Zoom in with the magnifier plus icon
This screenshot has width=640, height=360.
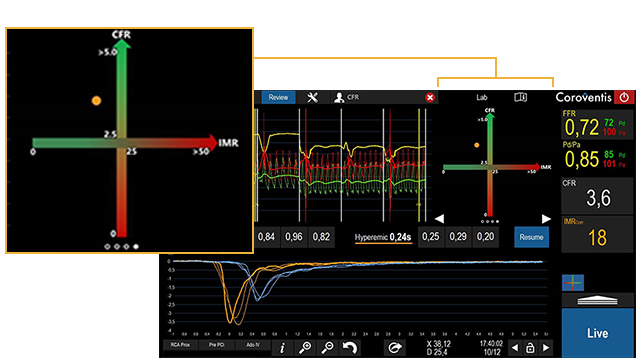pyautogui.click(x=305, y=348)
